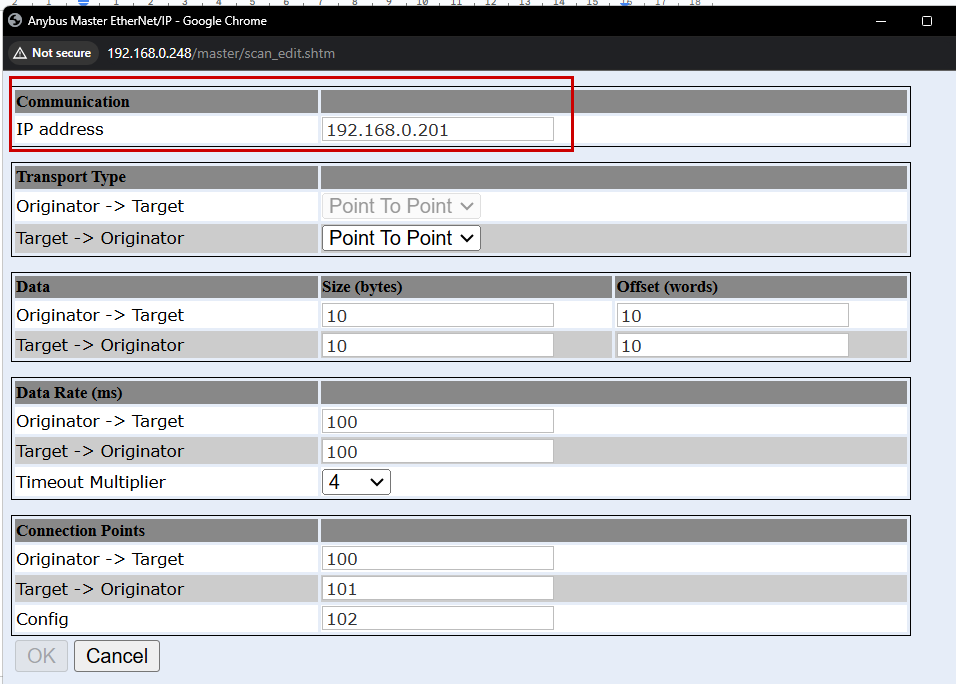Open the disabled Originator -> Target transport dropdown
956x684 pixels.
pyautogui.click(x=401, y=206)
